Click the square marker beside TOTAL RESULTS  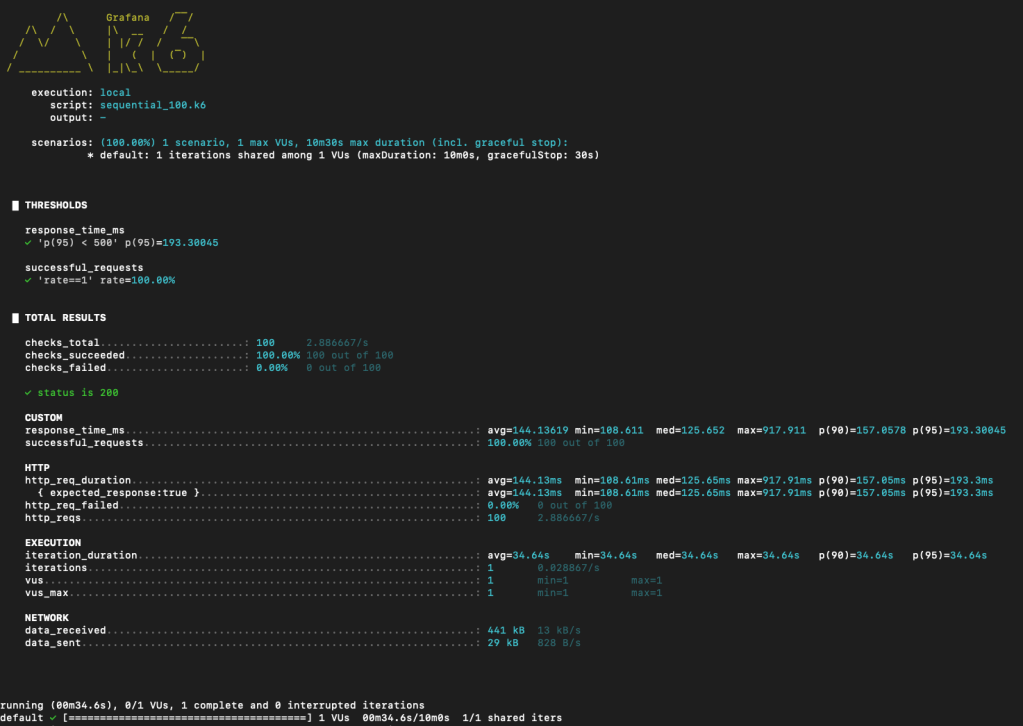(15, 318)
